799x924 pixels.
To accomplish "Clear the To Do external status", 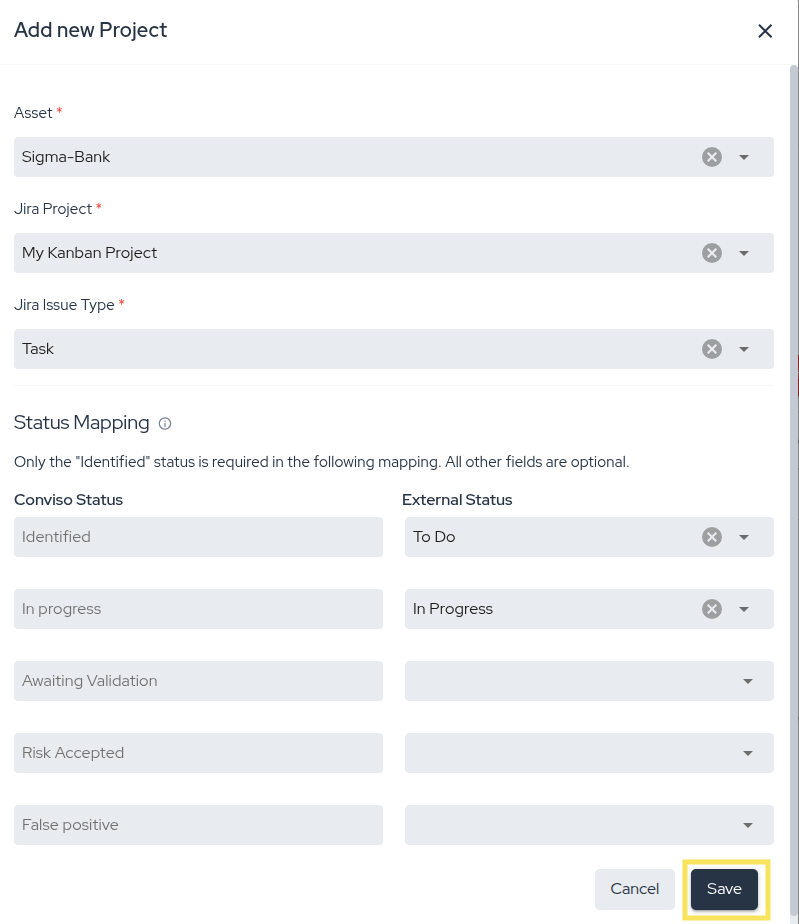I will pos(711,537).
